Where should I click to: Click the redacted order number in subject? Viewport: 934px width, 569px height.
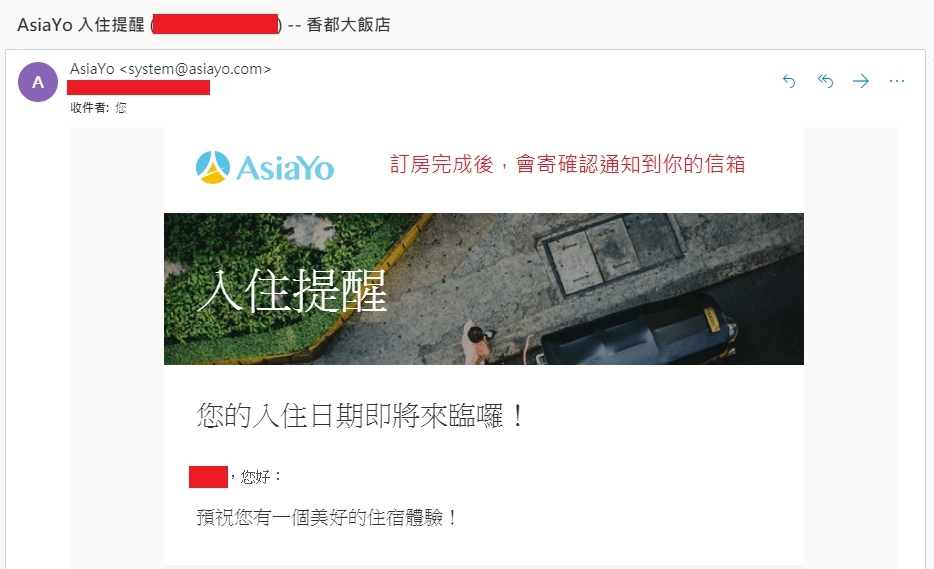(x=216, y=24)
